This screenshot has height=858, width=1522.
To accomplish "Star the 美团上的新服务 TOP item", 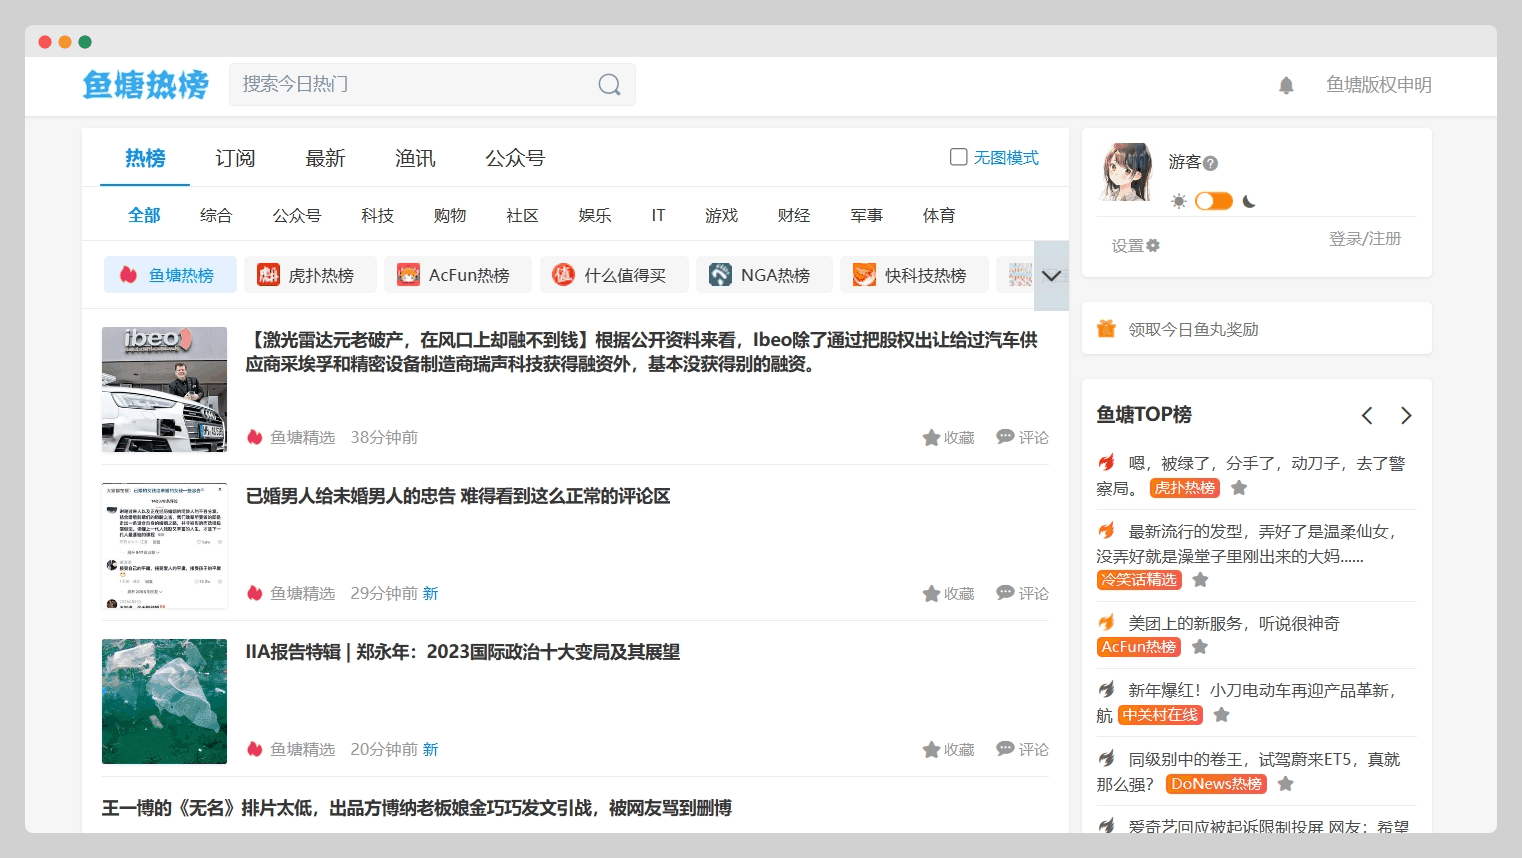I will pos(1200,647).
